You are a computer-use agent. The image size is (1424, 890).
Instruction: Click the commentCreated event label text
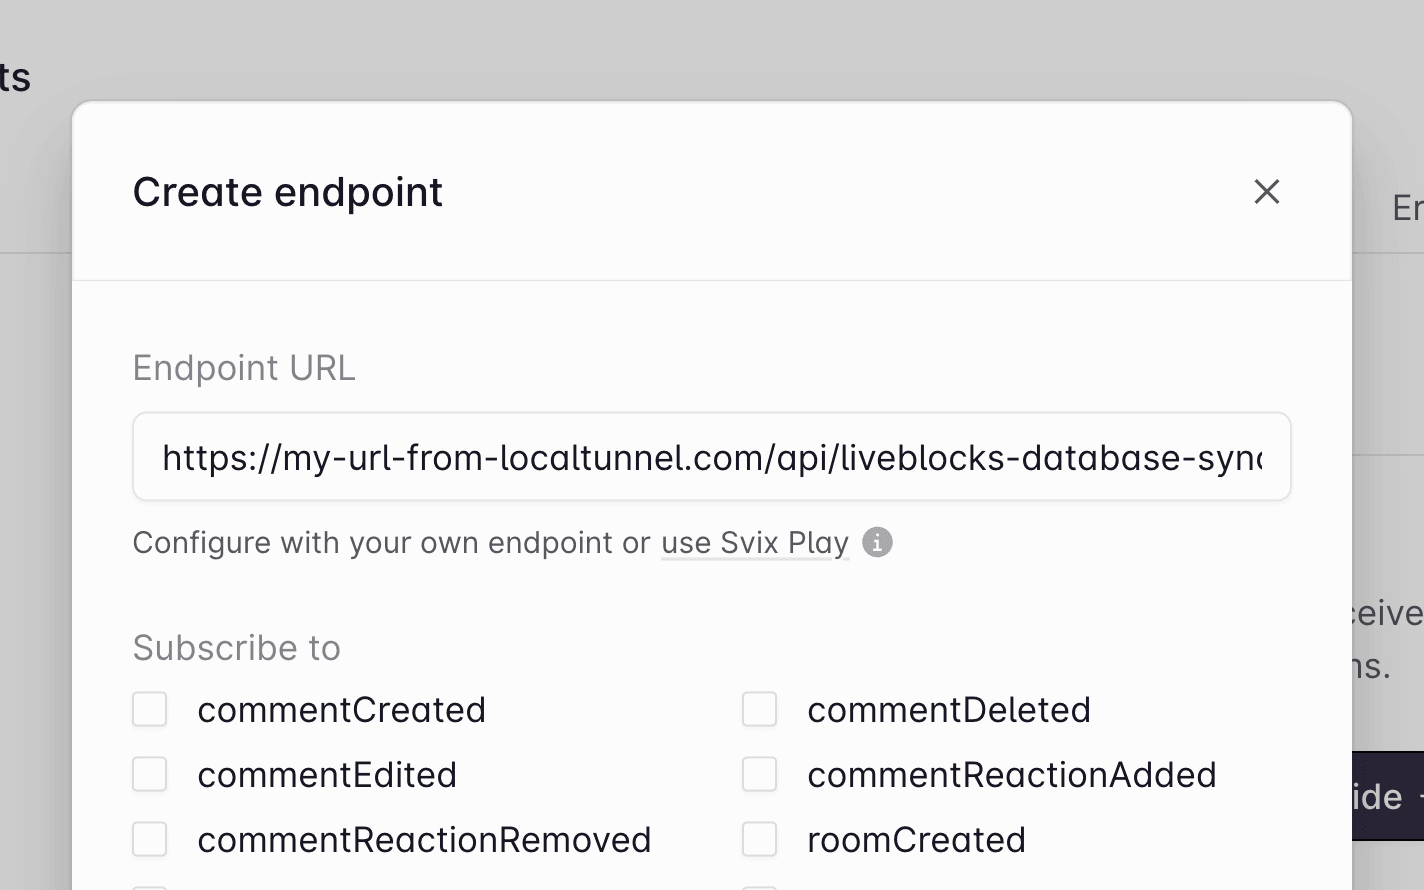tap(342, 709)
